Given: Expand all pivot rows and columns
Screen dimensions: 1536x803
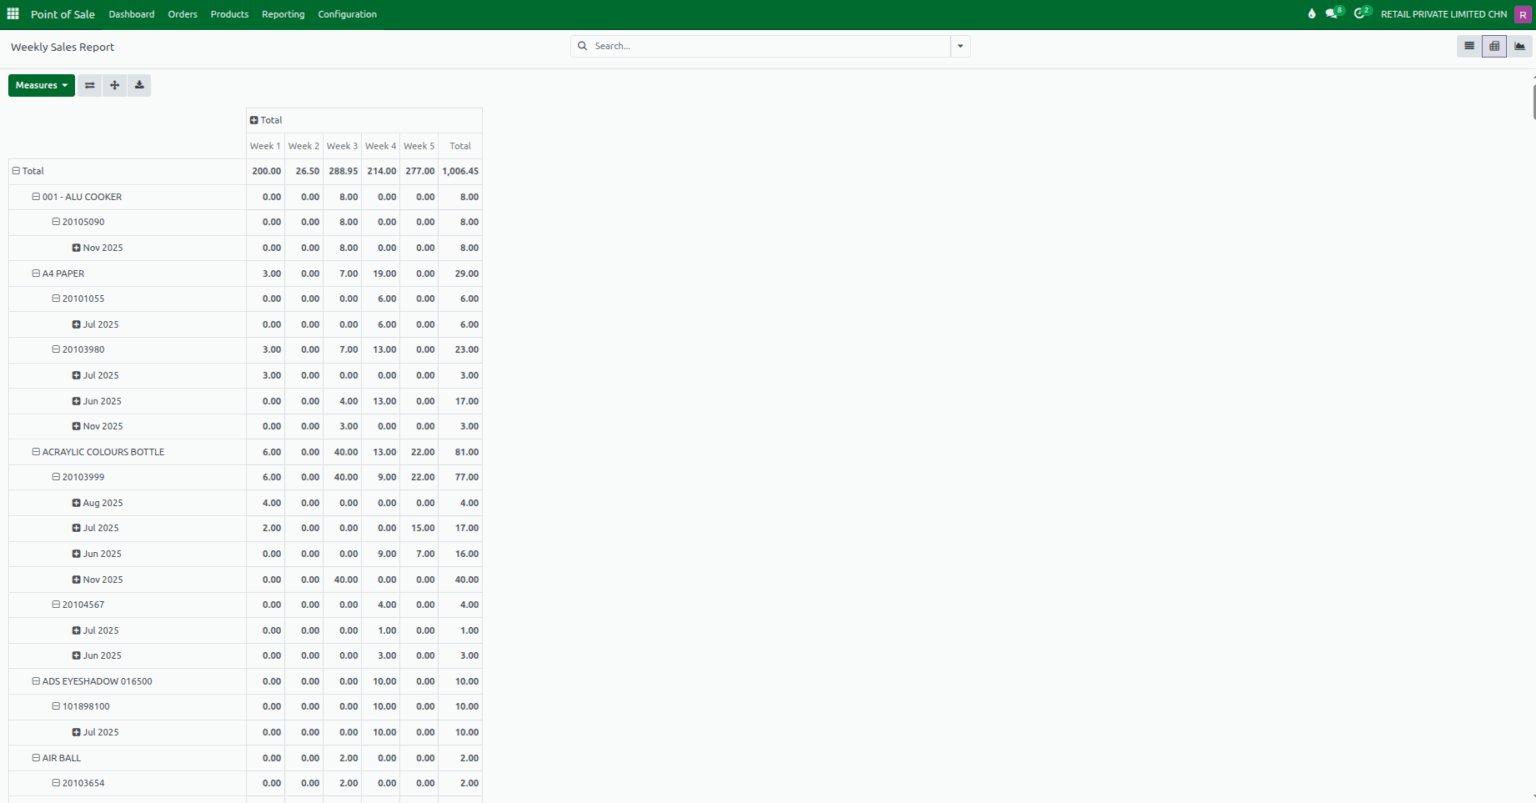Looking at the screenshot, I should (x=114, y=85).
